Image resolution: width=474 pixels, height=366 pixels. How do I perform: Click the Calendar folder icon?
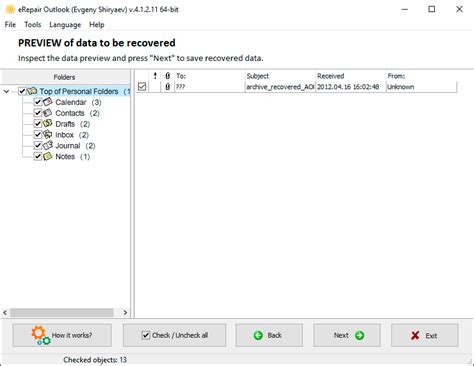(48, 102)
